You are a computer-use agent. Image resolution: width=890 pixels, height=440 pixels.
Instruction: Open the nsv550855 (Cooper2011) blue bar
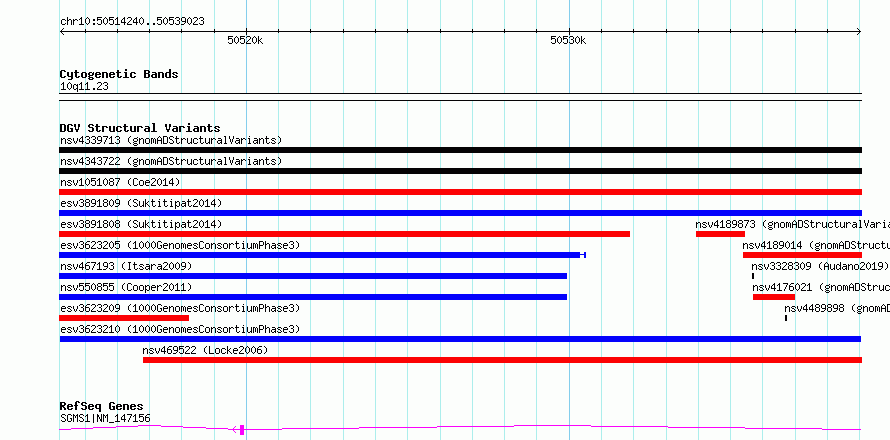(313, 297)
